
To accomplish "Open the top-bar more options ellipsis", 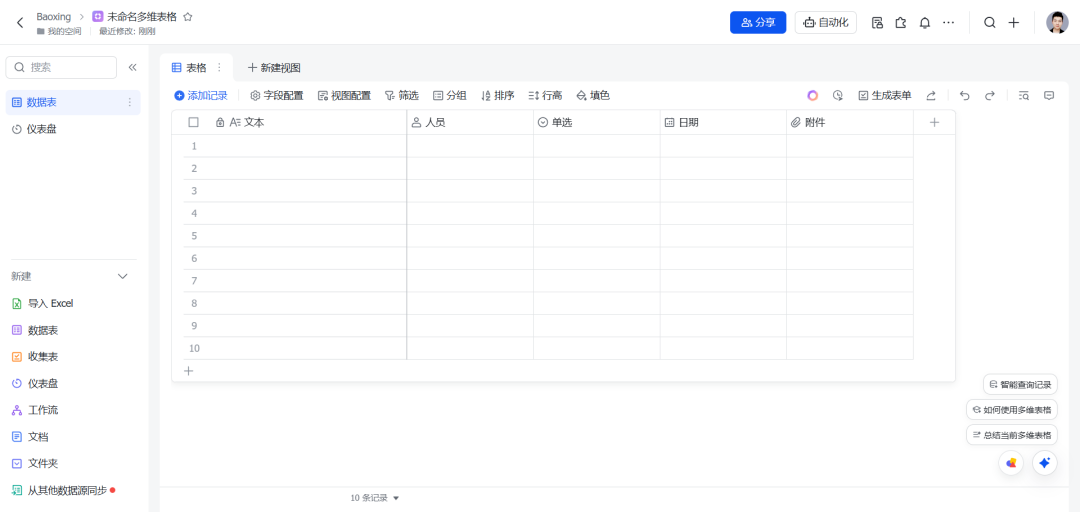I will 948,23.
